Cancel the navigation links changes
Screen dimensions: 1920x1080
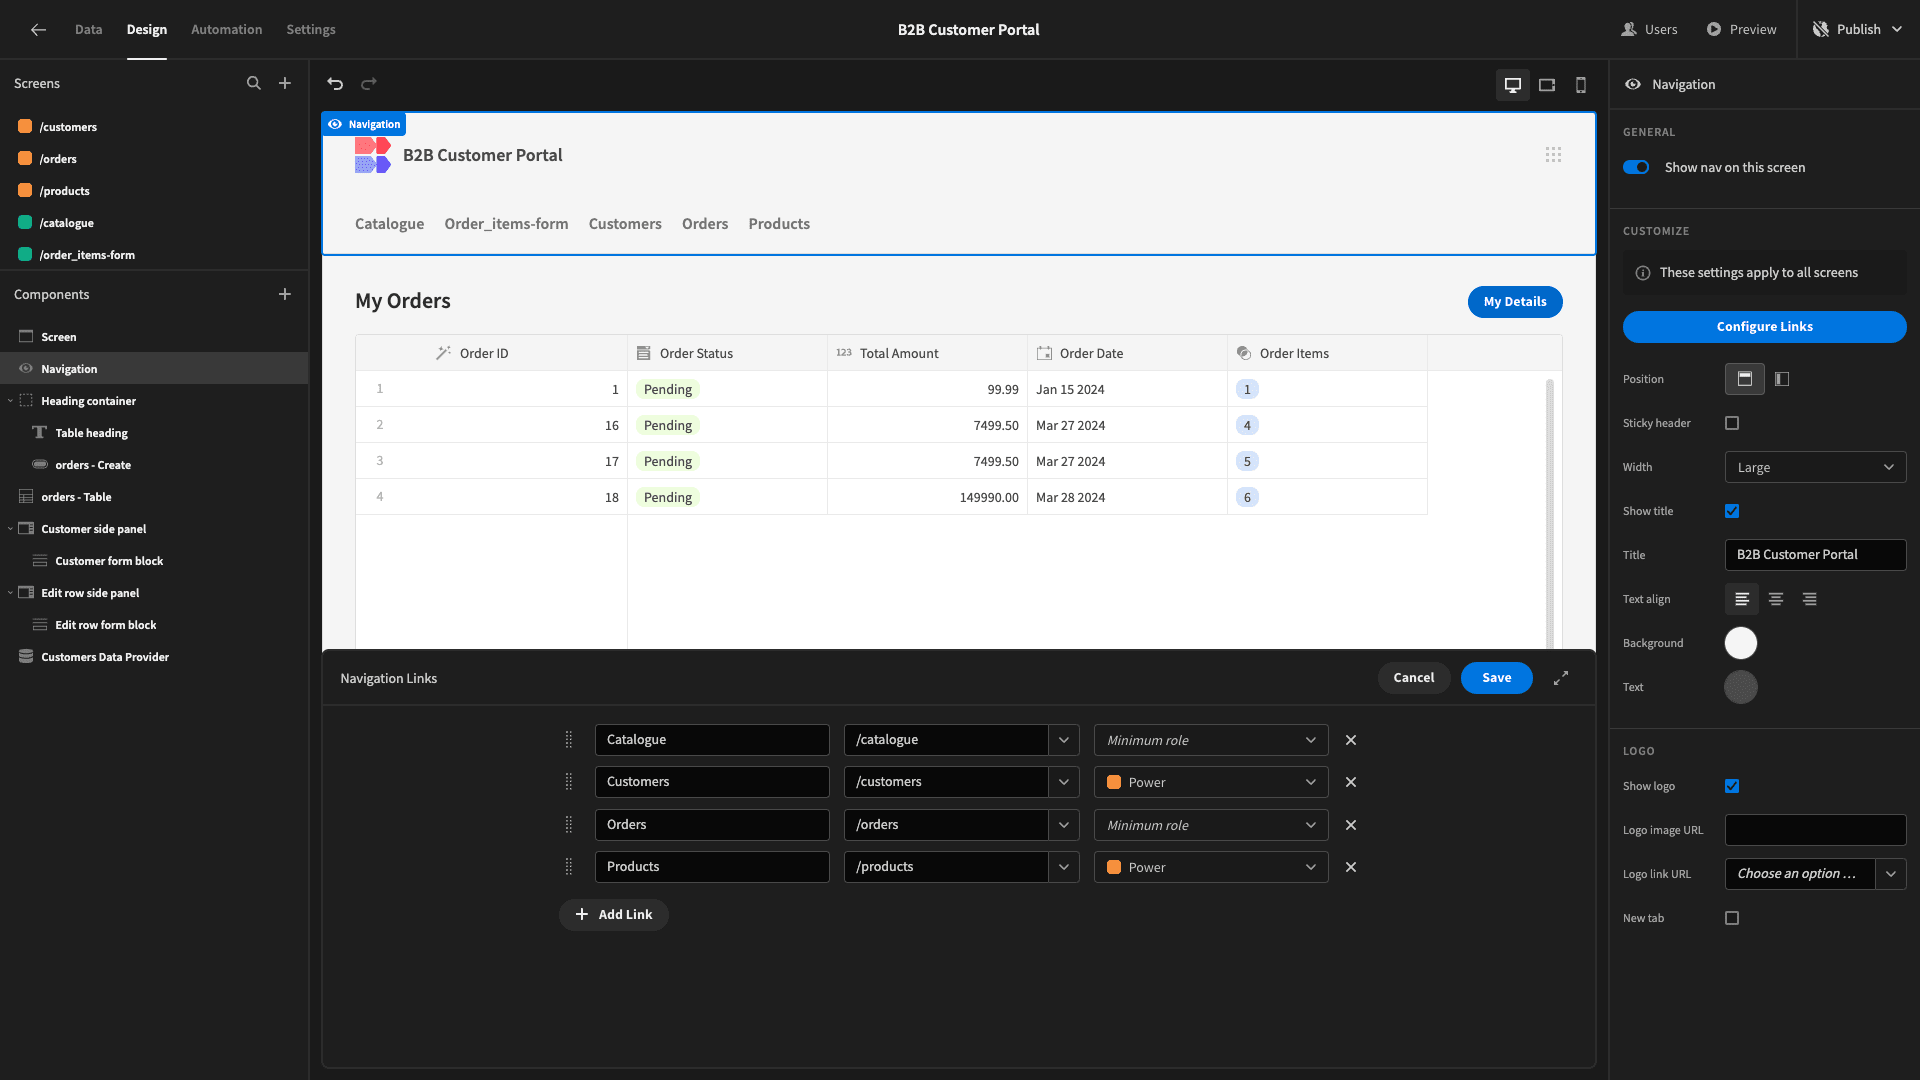[x=1413, y=678]
